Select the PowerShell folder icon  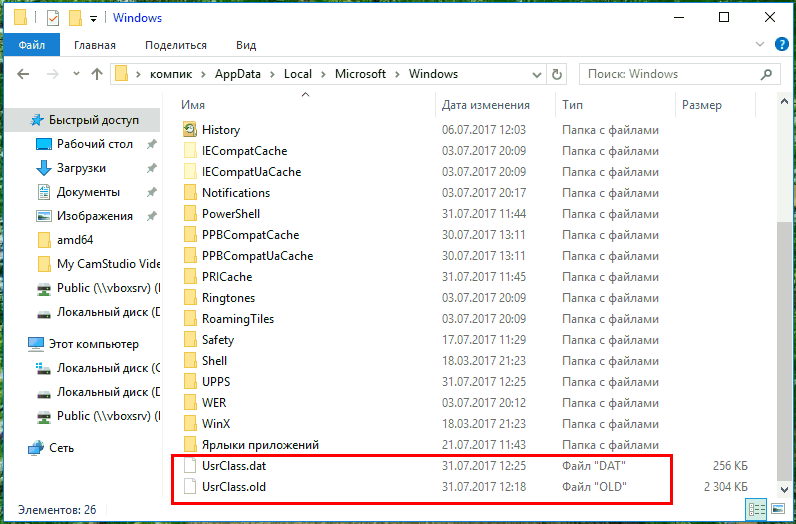(190, 214)
